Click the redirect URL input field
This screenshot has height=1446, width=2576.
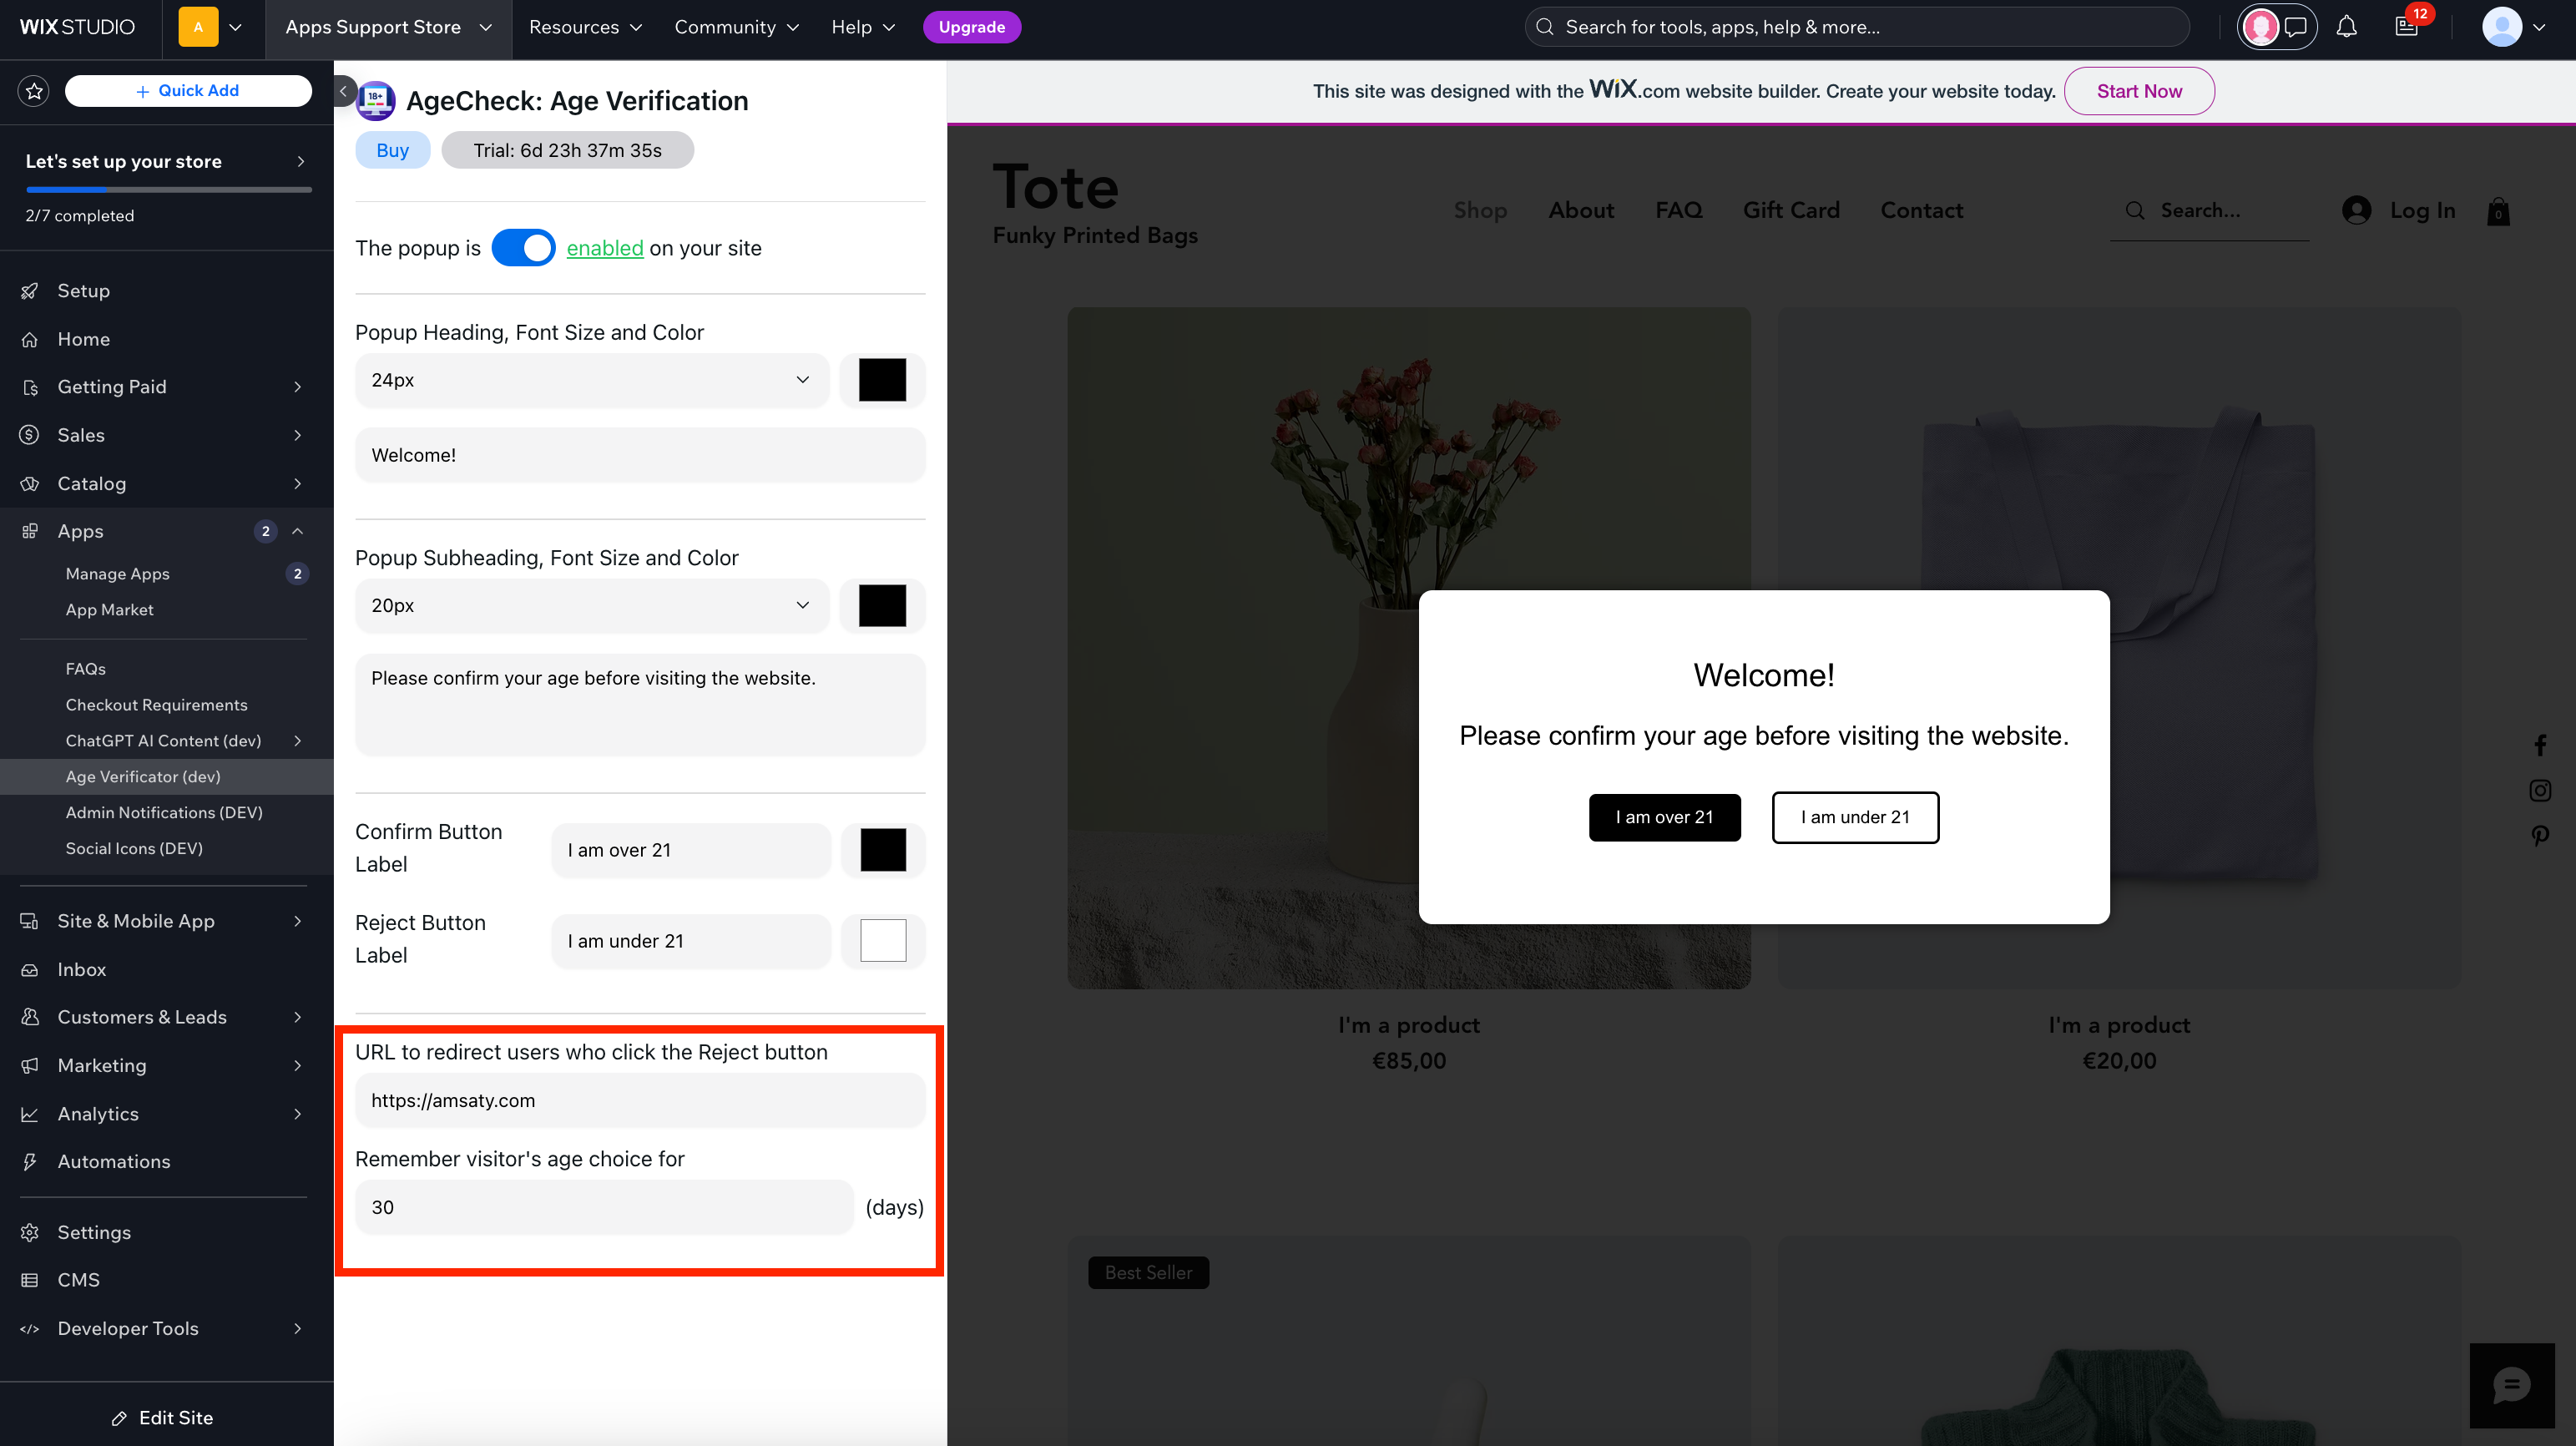tap(640, 1101)
